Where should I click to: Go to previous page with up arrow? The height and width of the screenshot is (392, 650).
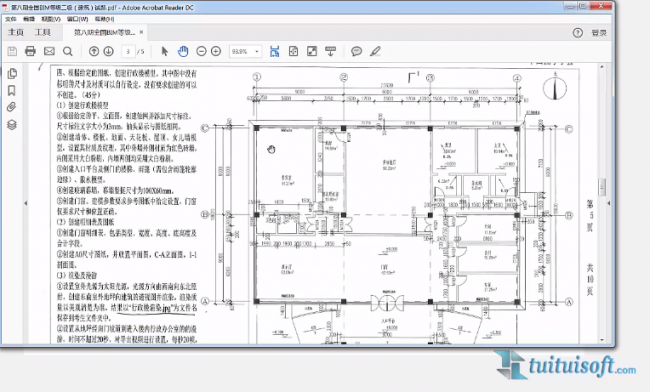pos(94,51)
